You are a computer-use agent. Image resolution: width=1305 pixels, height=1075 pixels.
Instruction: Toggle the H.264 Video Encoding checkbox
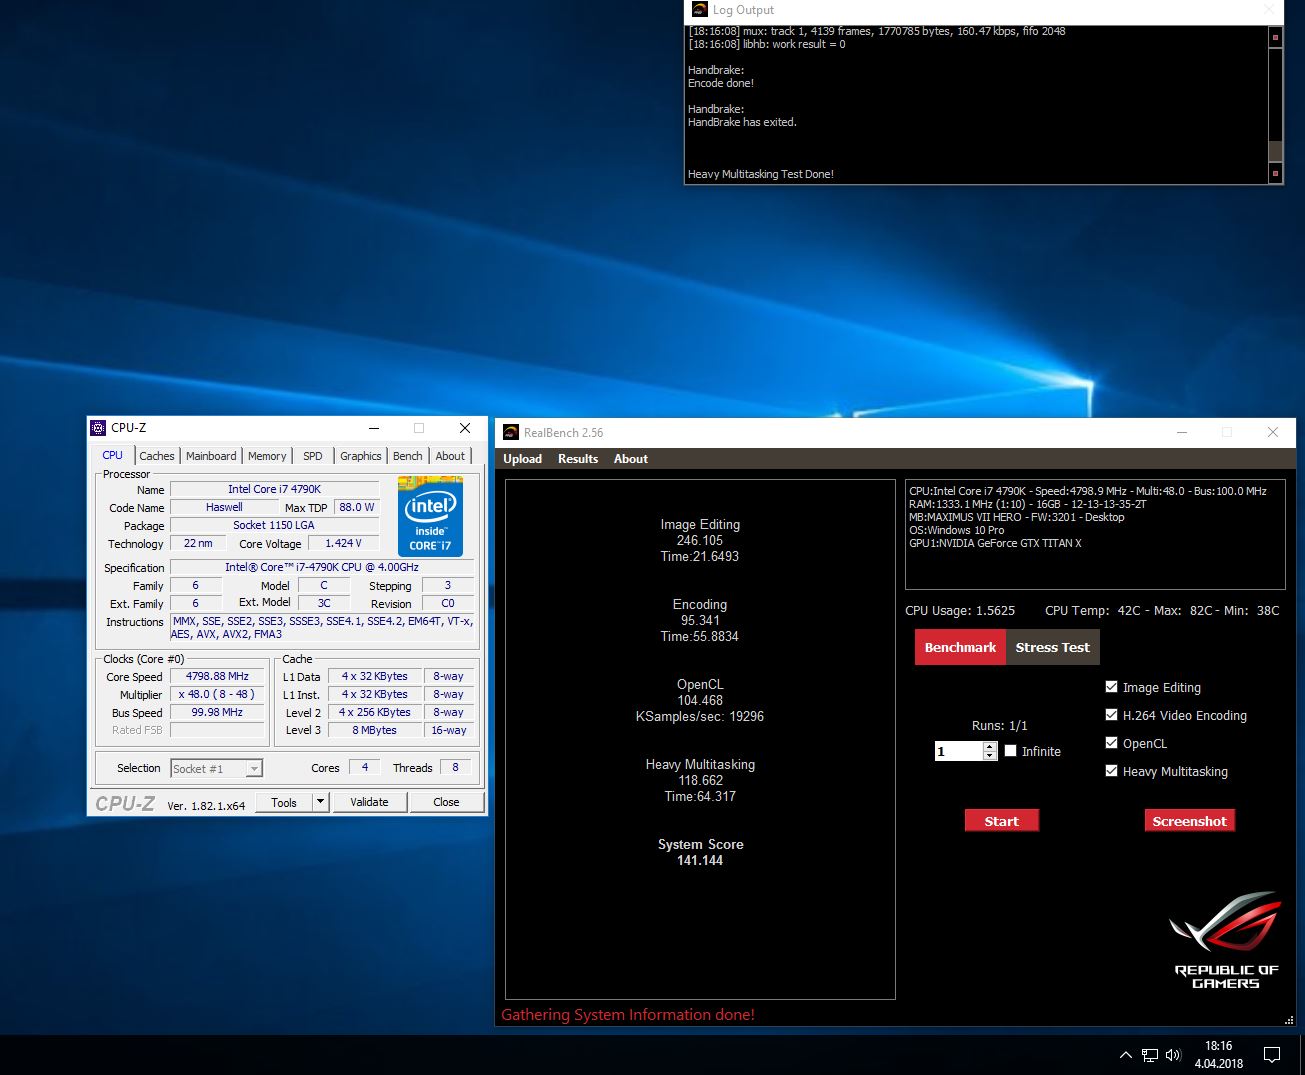pos(1111,715)
